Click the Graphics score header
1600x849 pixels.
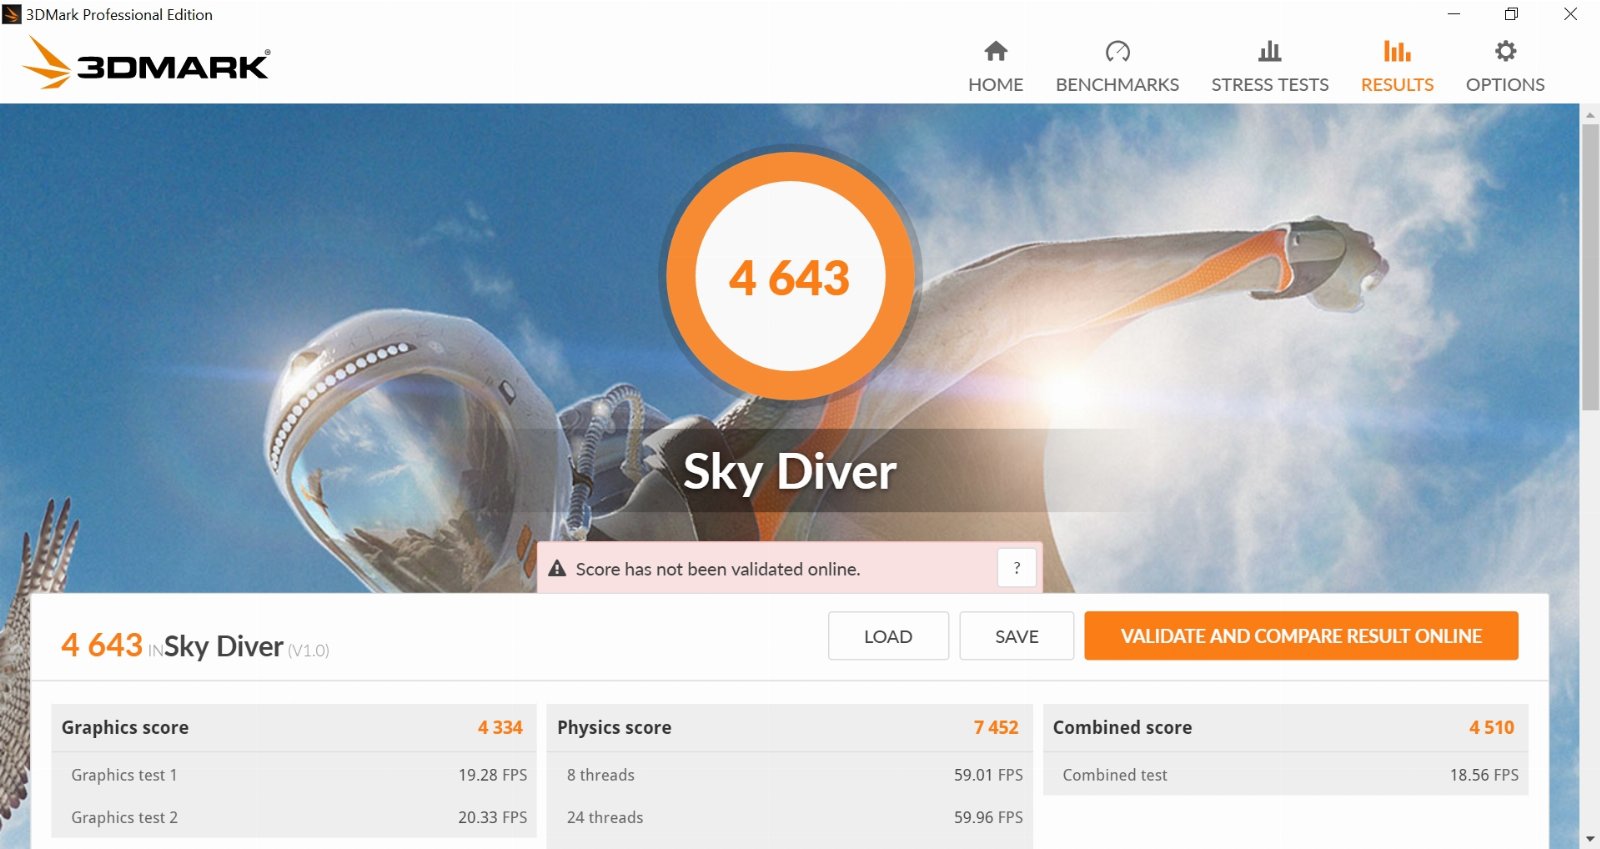pos(125,728)
